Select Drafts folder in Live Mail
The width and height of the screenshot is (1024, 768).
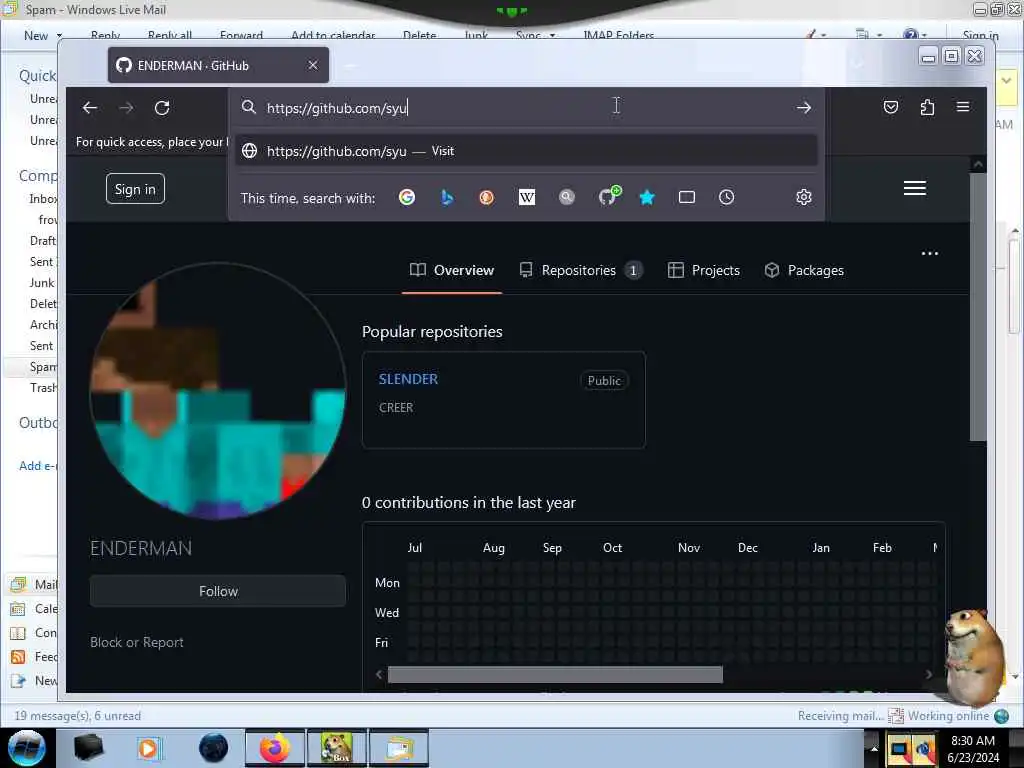[42, 241]
